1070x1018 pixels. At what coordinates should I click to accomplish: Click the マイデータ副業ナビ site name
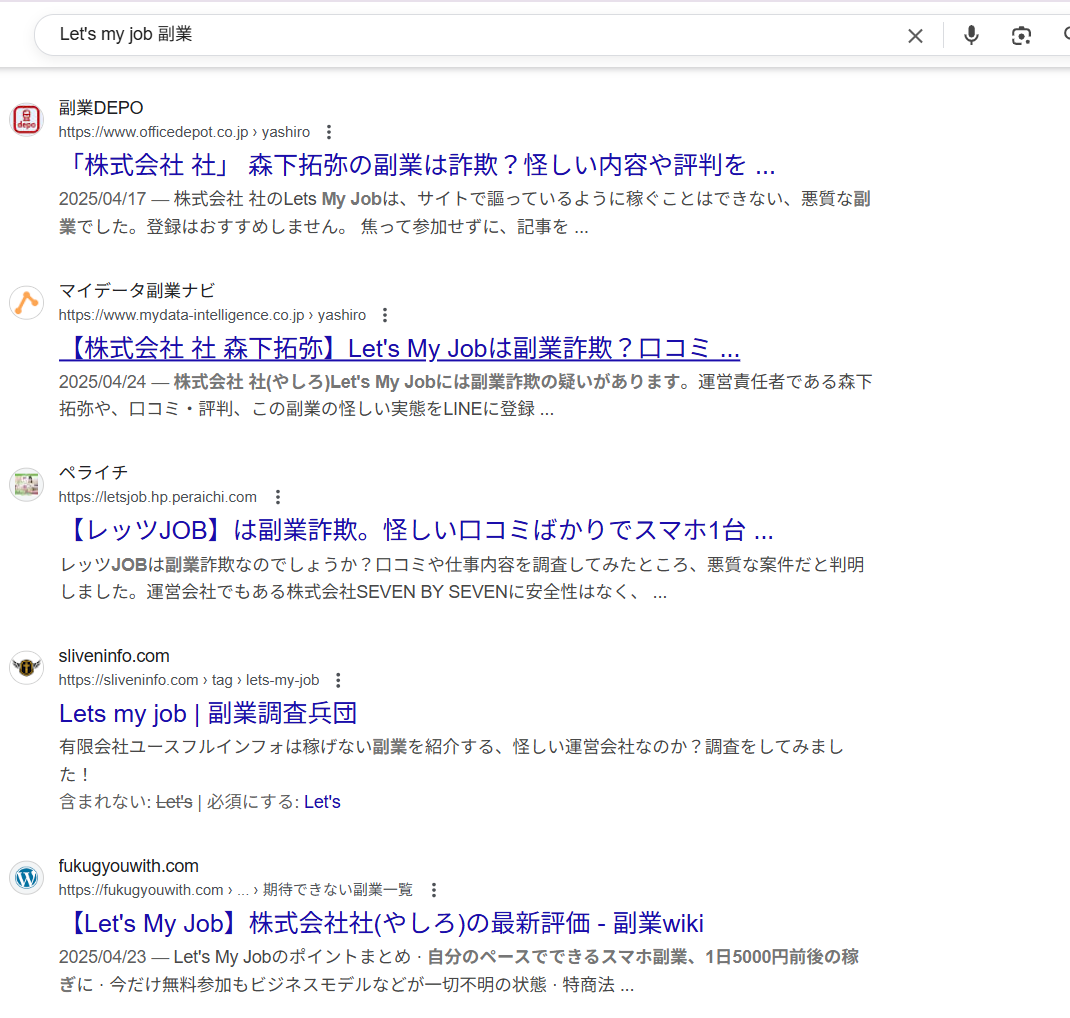pyautogui.click(x=136, y=291)
